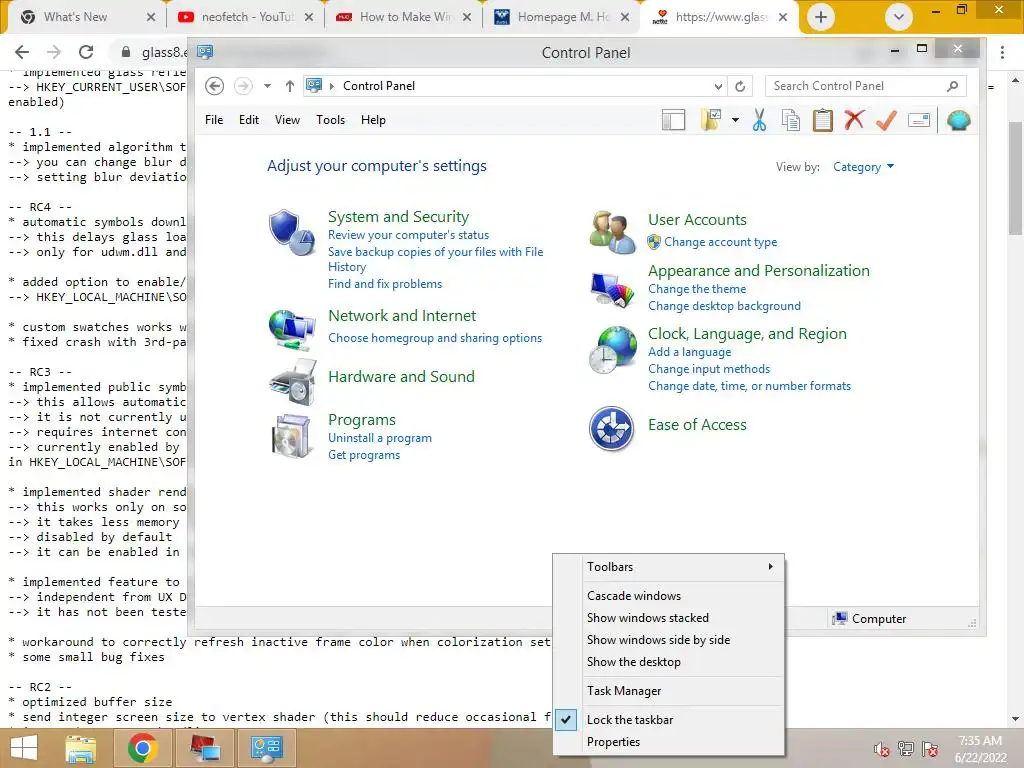Click the Clock, Language, and Region globe icon
This screenshot has width=1024, height=768.
click(612, 350)
